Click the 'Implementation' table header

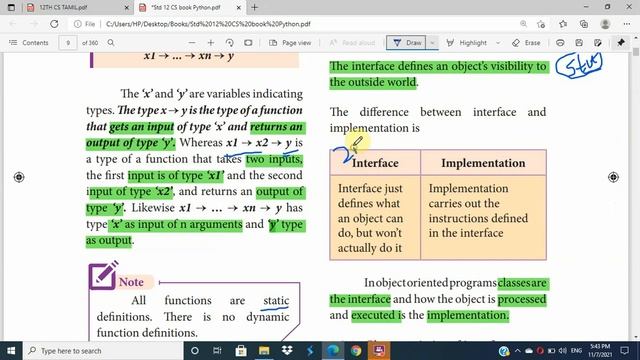483,163
